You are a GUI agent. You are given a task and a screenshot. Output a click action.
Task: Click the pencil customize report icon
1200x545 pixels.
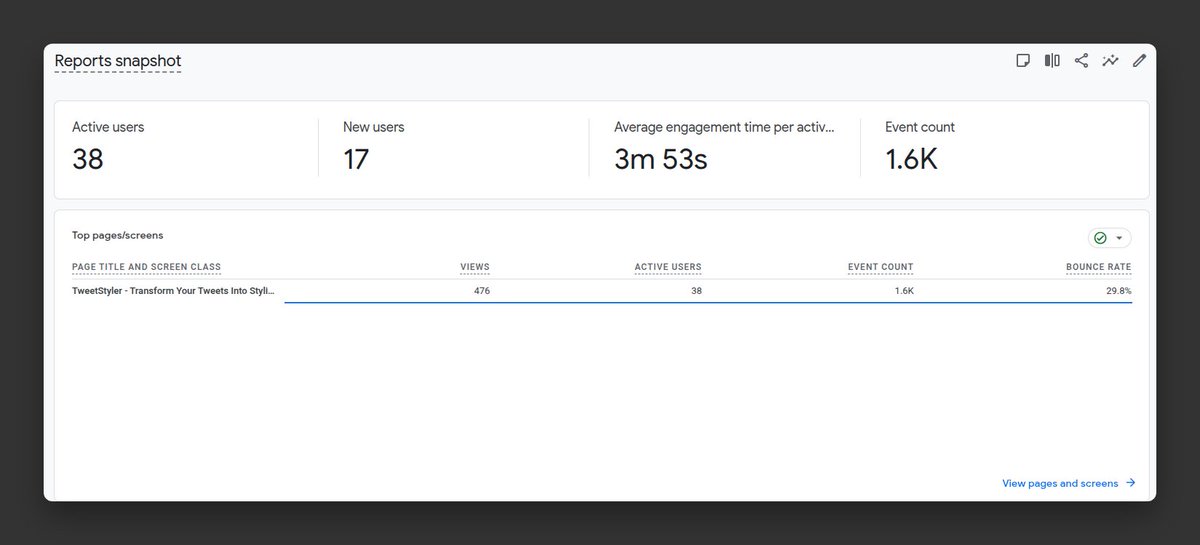(1139, 61)
